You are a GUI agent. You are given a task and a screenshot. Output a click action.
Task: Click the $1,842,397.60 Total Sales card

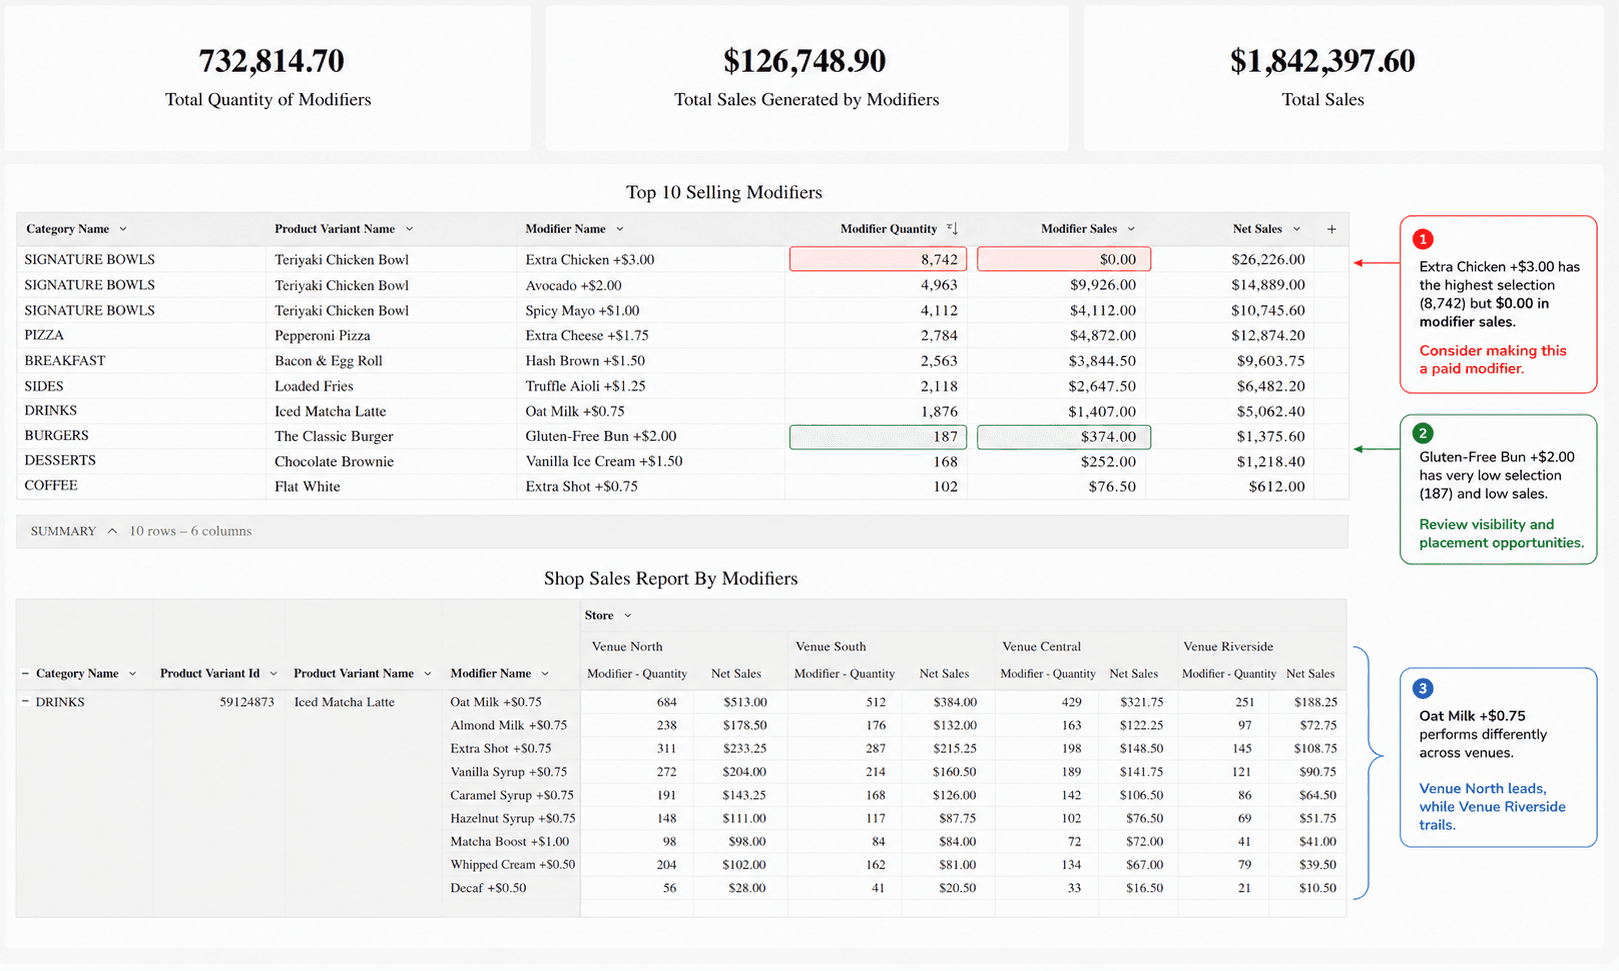tap(1343, 78)
